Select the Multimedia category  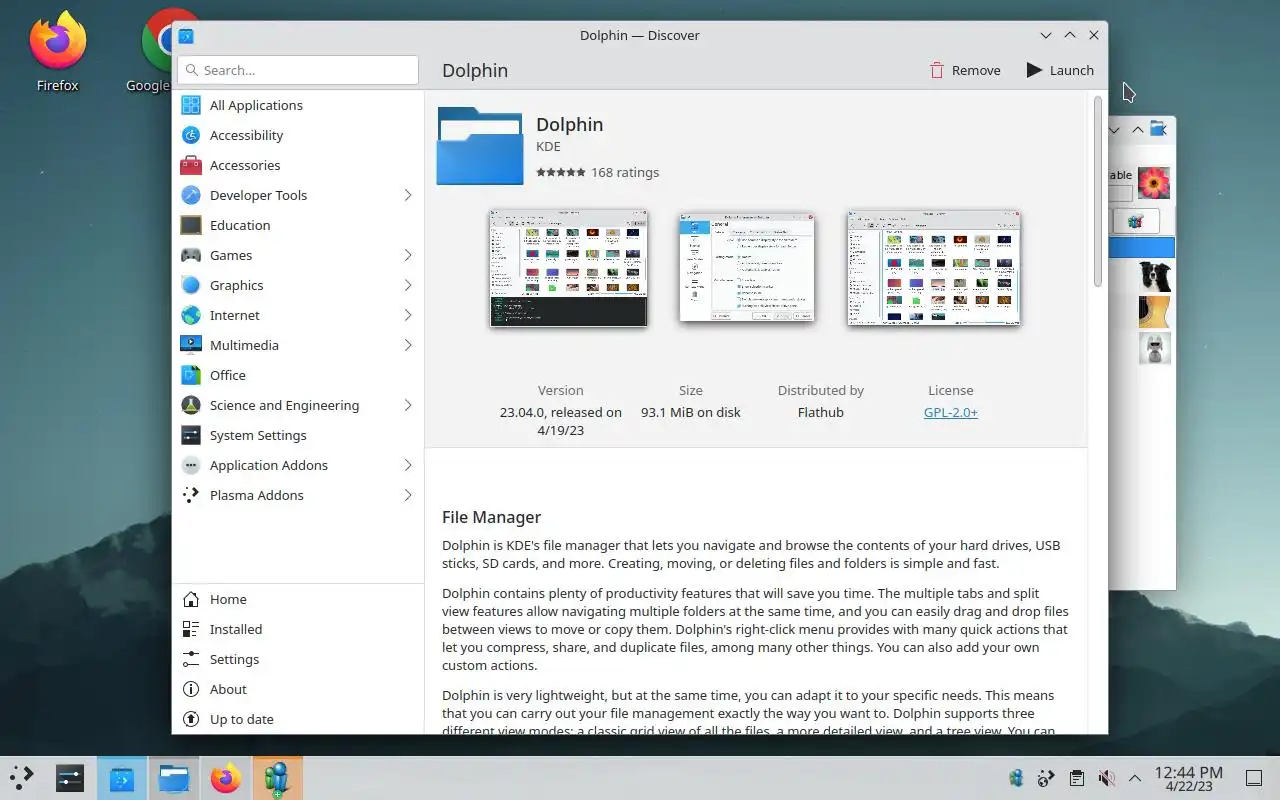[x=298, y=345]
